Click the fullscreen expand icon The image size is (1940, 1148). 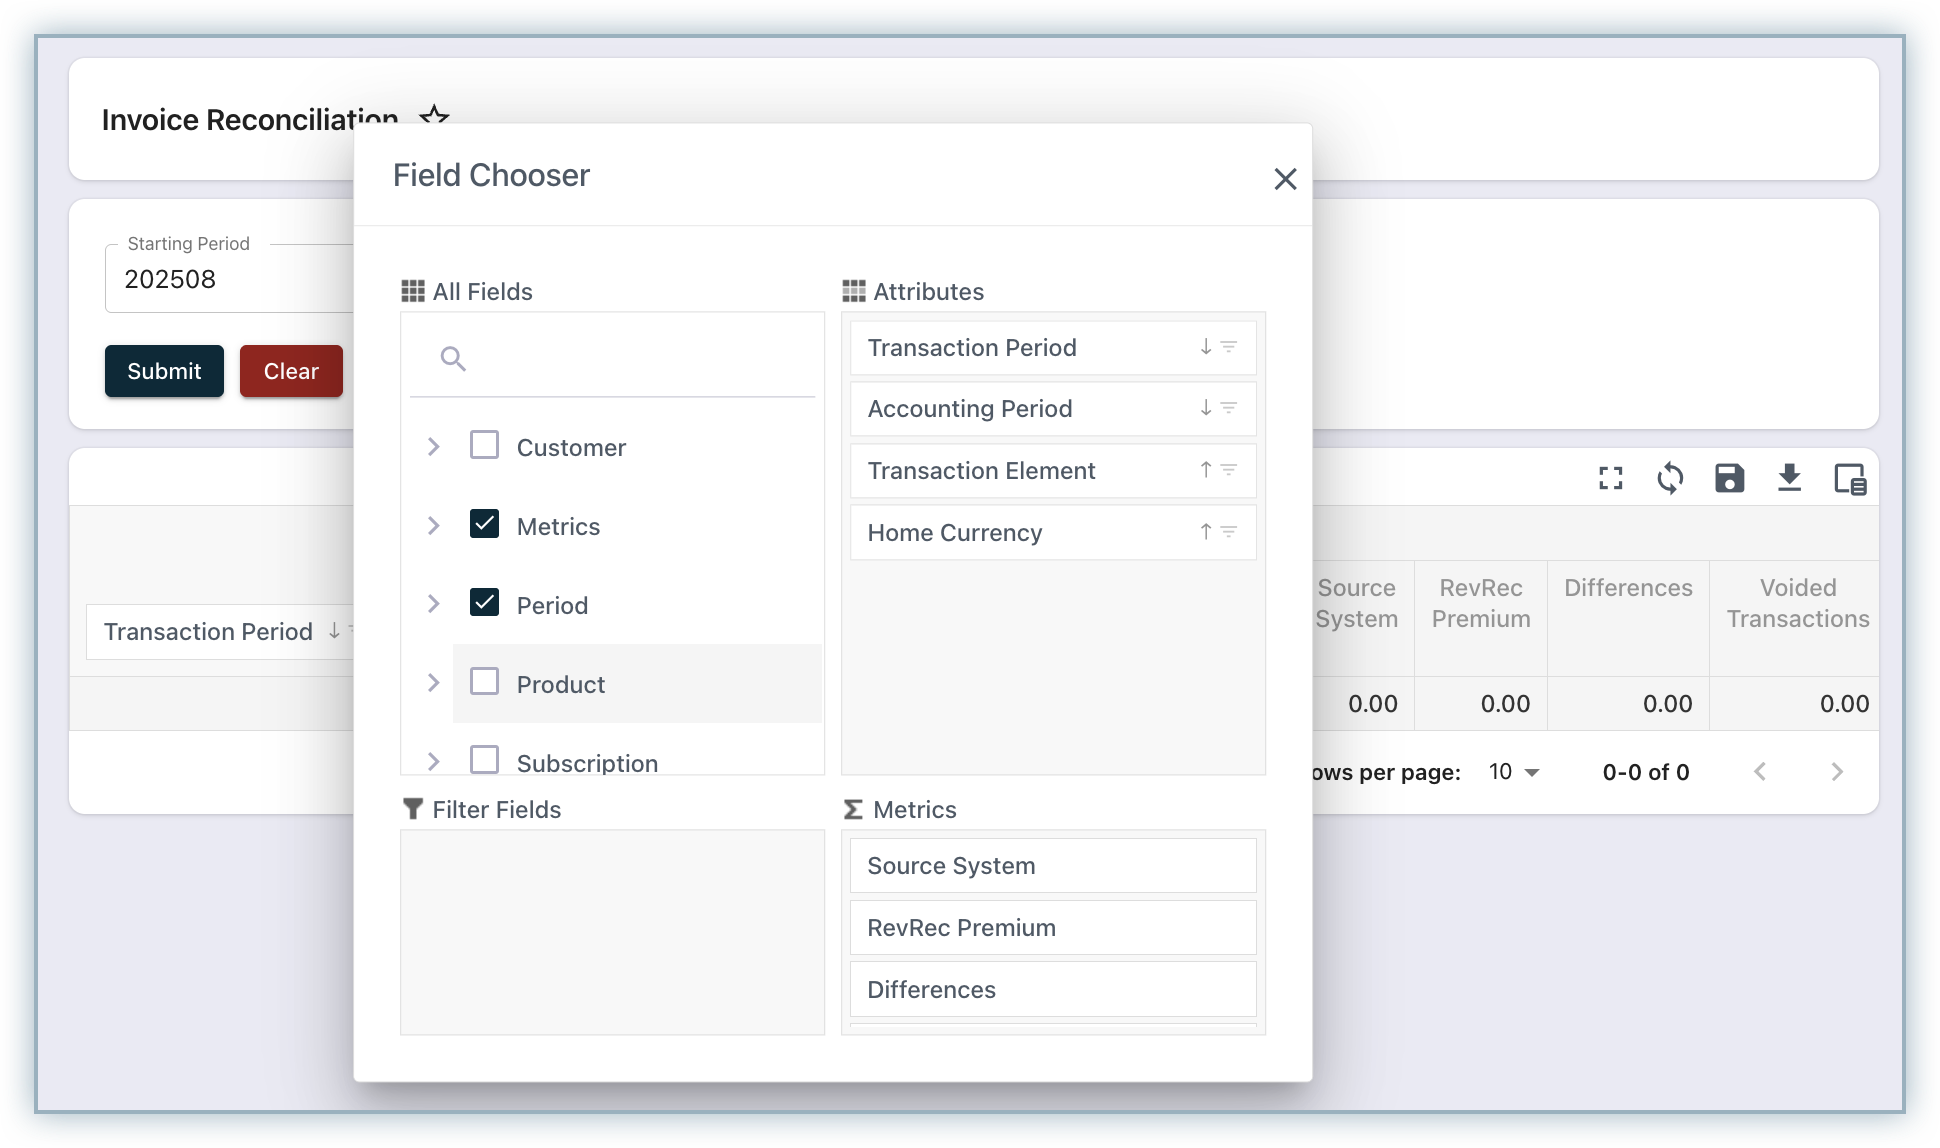[1610, 479]
